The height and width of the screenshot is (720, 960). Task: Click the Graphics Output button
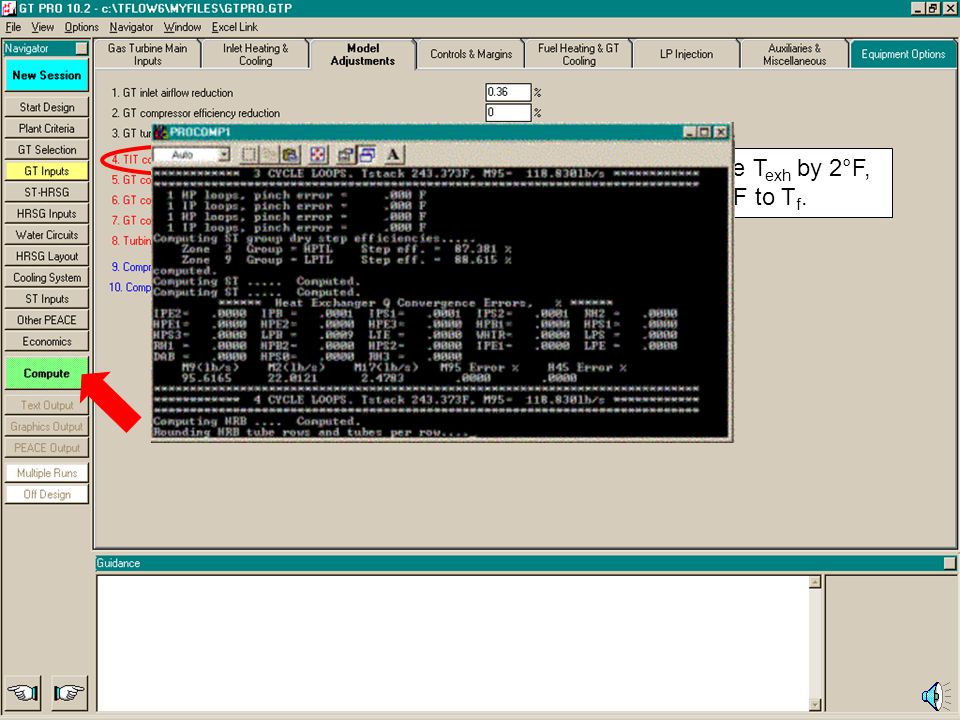pyautogui.click(x=47, y=427)
